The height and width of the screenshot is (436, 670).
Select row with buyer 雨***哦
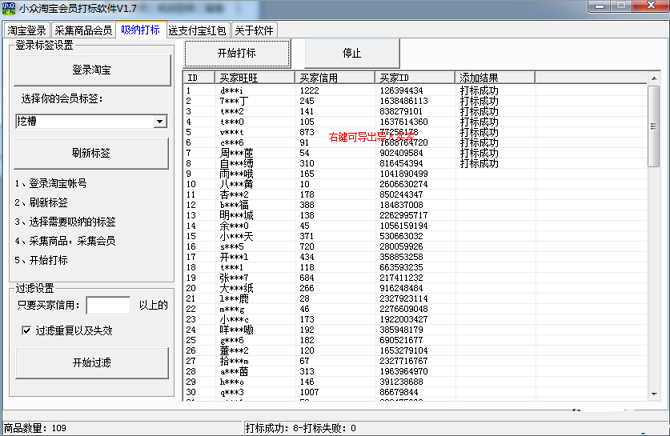pyautogui.click(x=415, y=174)
